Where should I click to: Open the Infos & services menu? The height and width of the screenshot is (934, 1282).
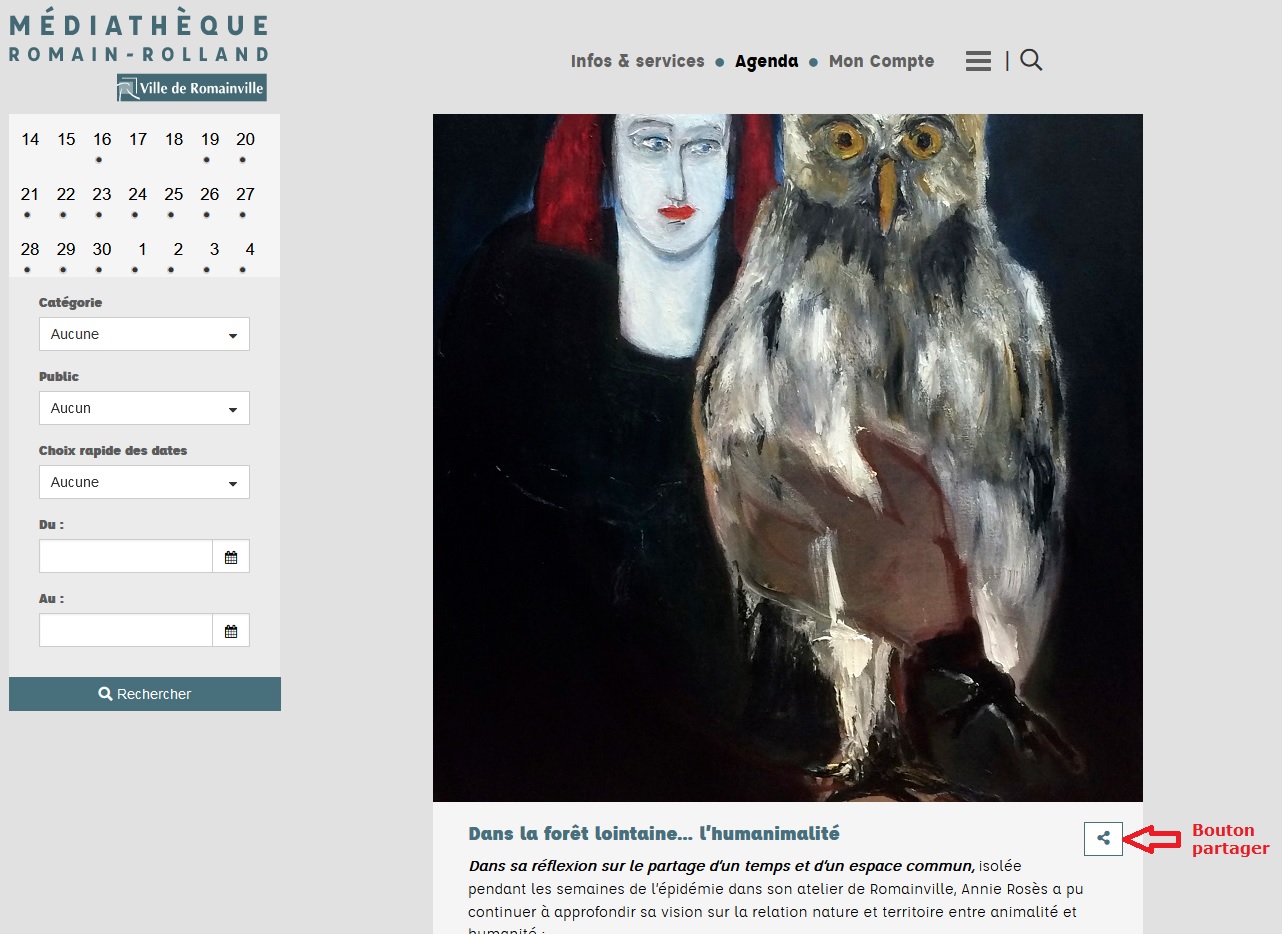638,61
